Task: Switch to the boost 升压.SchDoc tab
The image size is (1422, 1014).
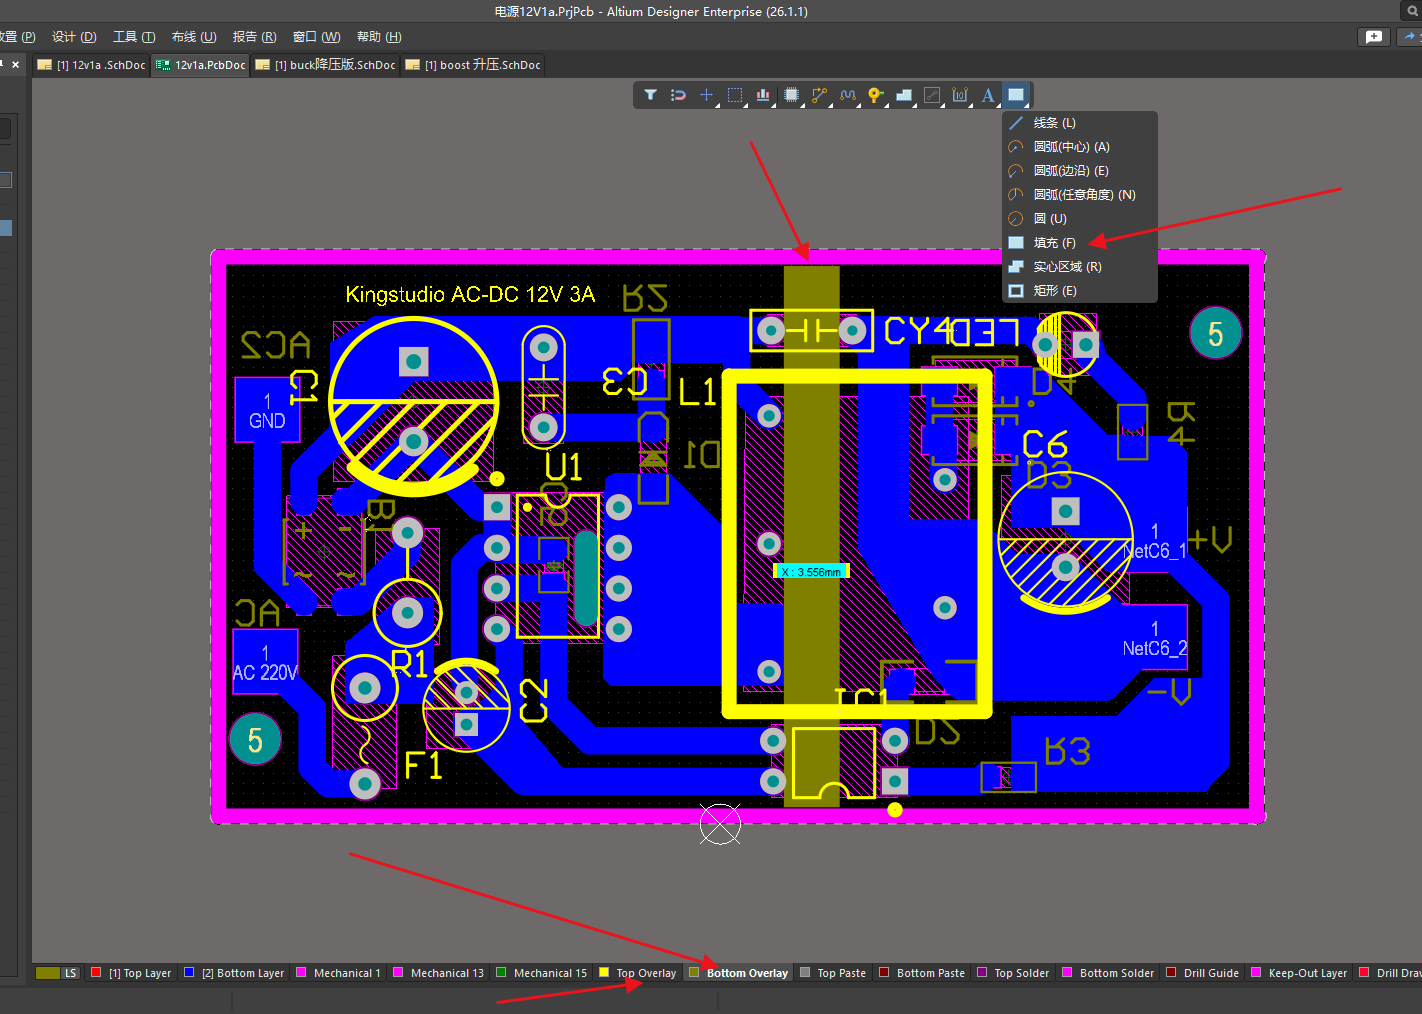Action: point(473,65)
